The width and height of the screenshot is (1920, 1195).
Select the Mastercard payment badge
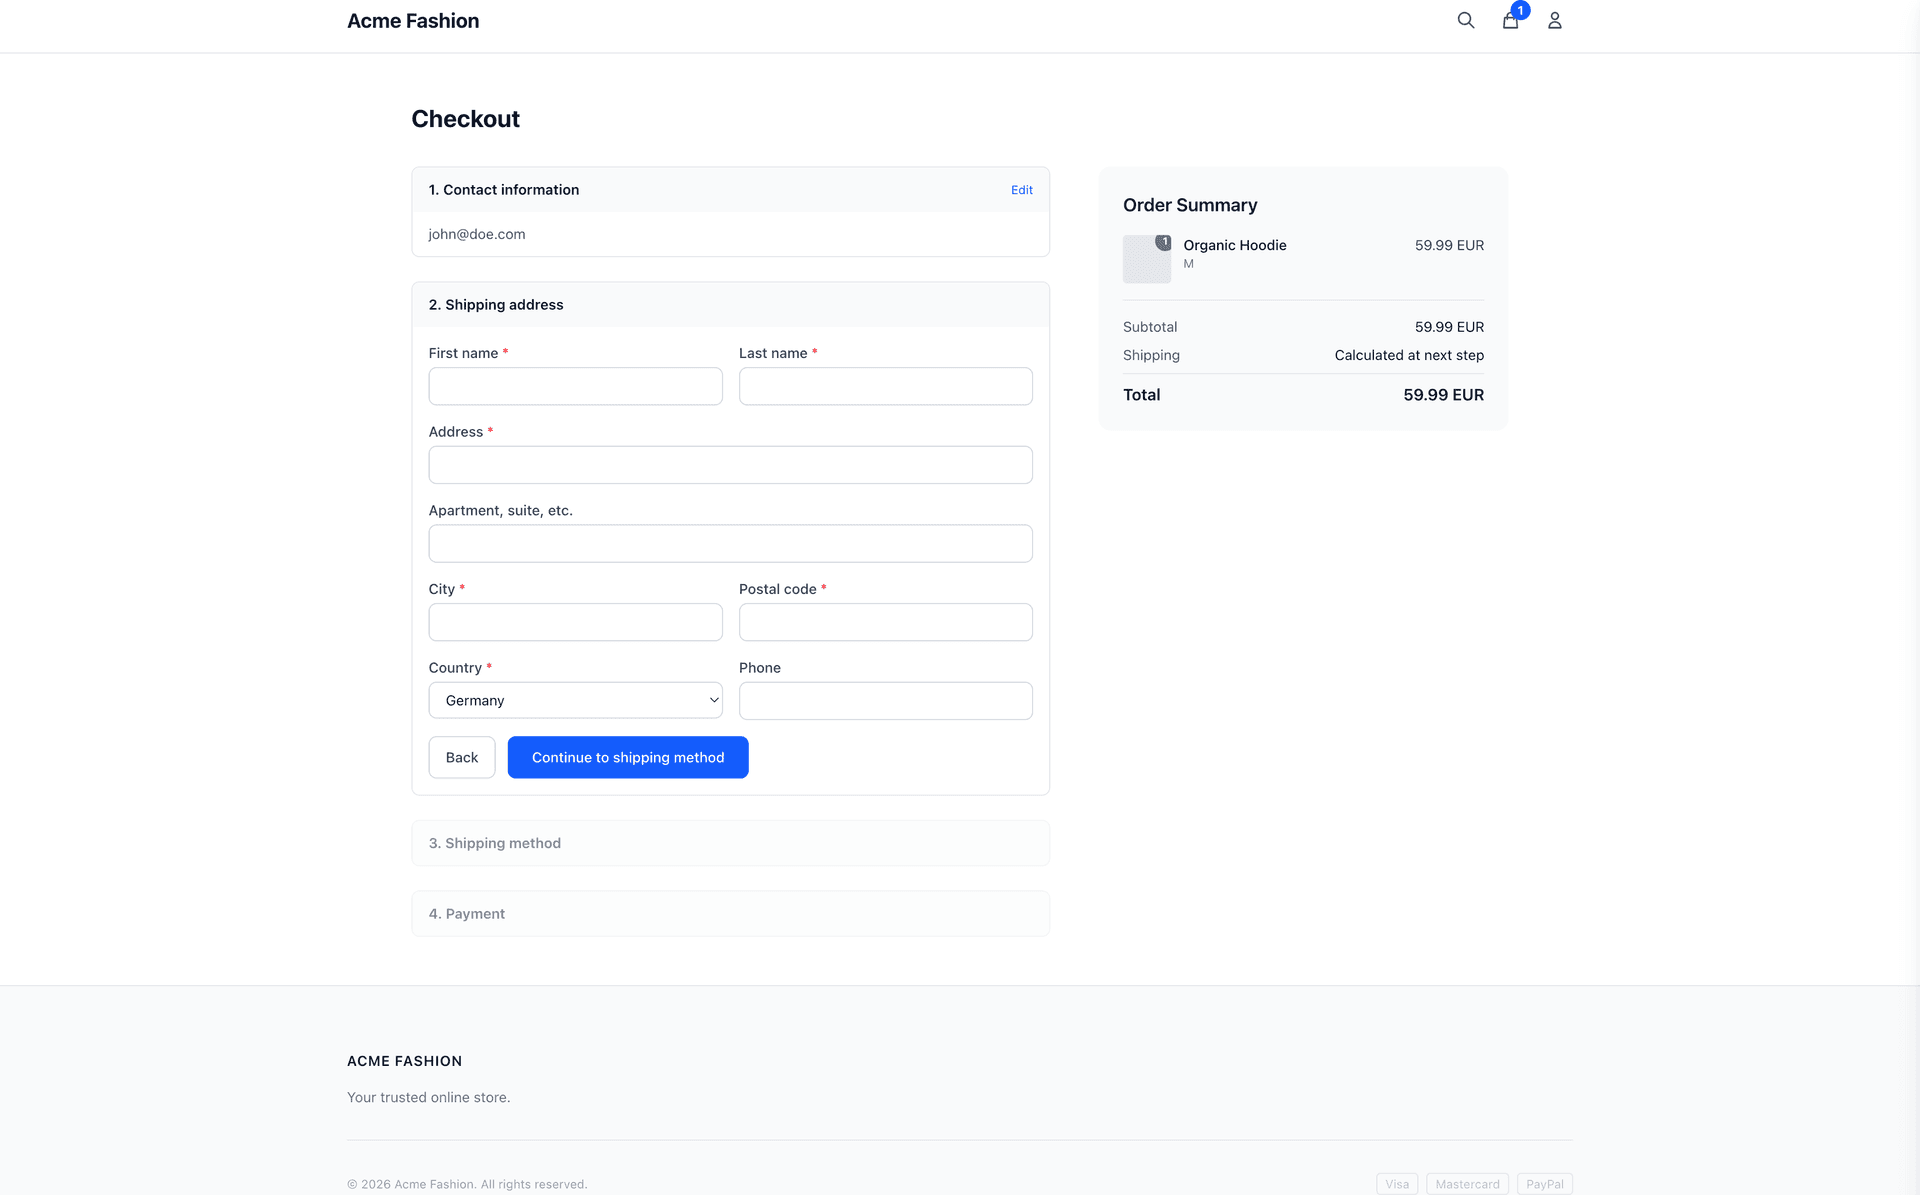(x=1466, y=1183)
